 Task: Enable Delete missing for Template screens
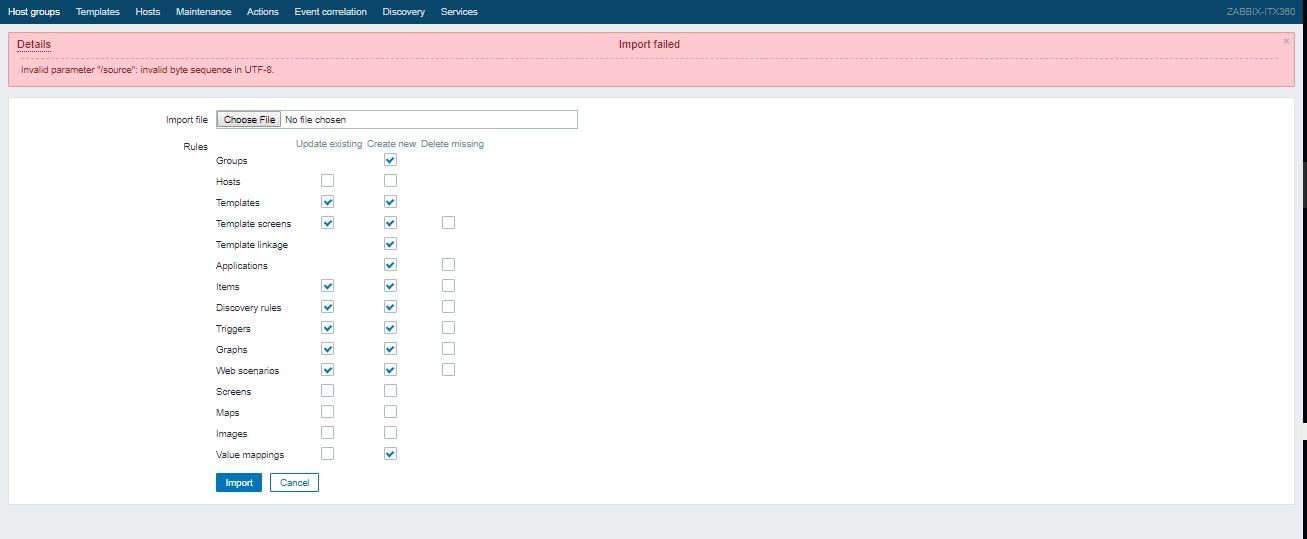click(x=448, y=223)
